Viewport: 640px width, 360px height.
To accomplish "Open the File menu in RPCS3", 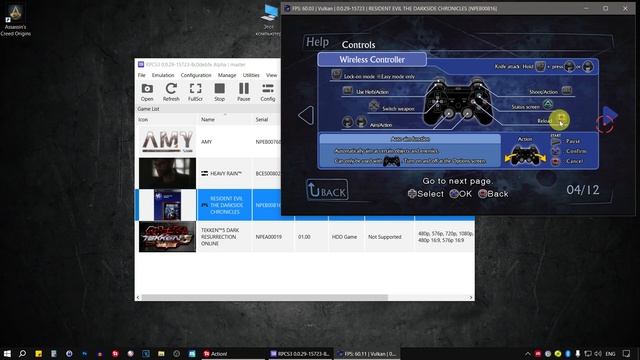I will [x=142, y=75].
